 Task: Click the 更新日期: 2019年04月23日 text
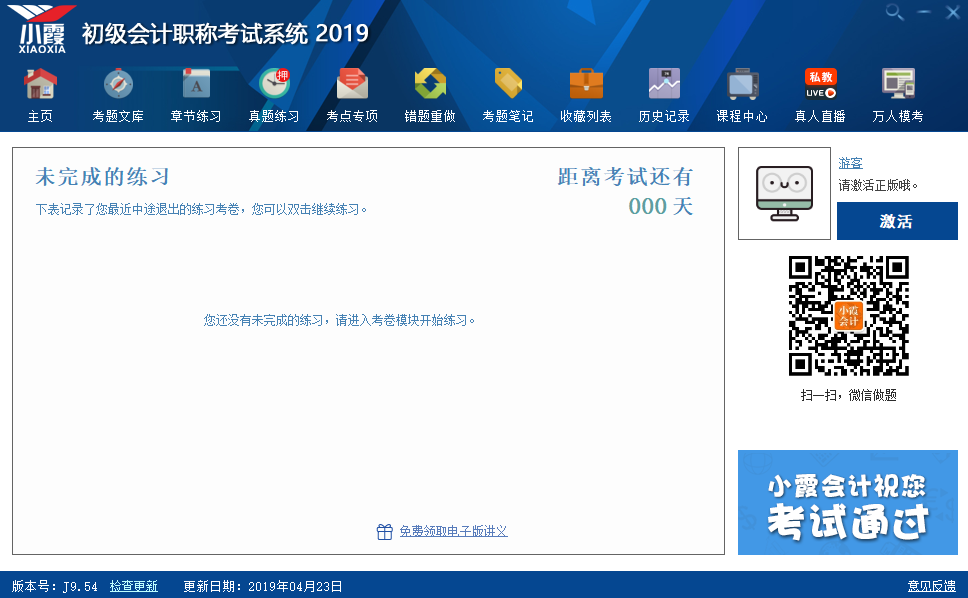tap(263, 586)
